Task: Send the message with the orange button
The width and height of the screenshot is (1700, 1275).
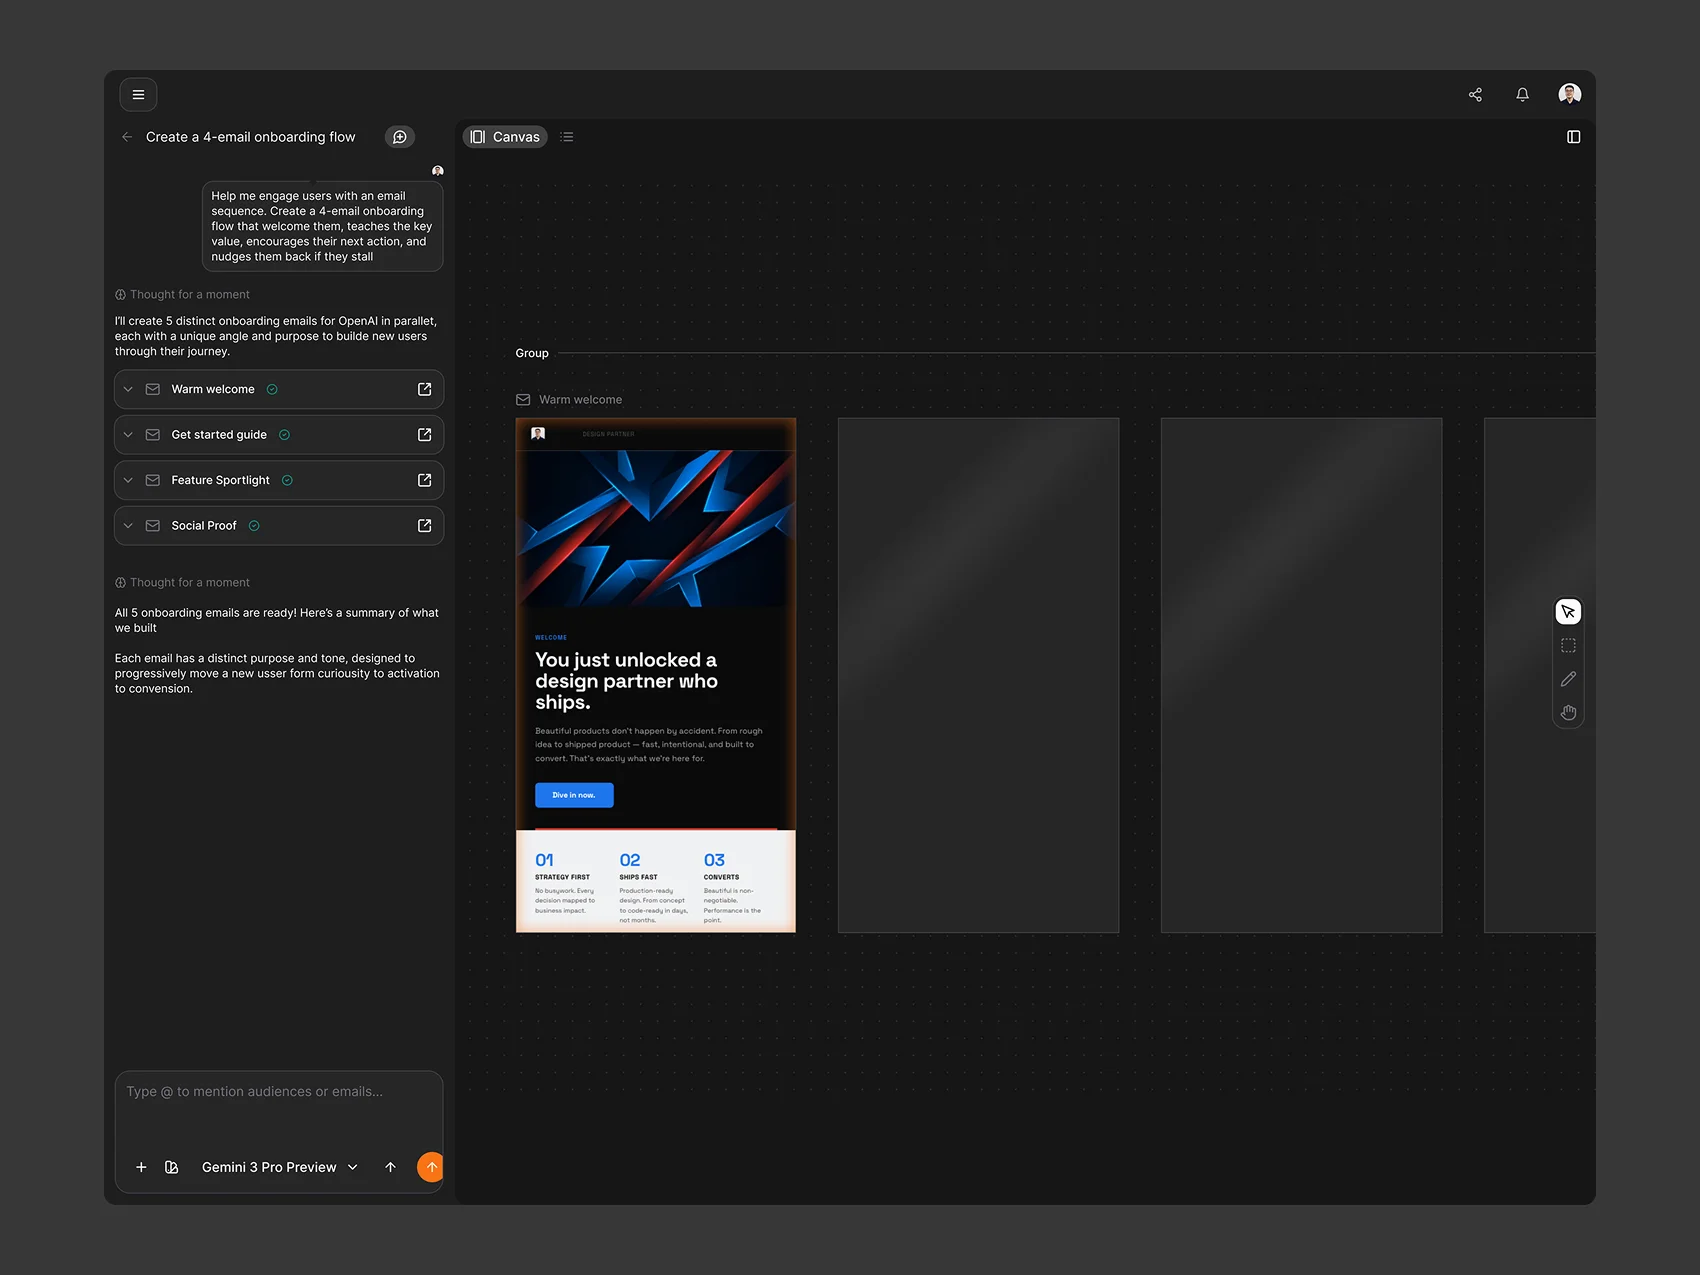Action: tap(431, 1167)
